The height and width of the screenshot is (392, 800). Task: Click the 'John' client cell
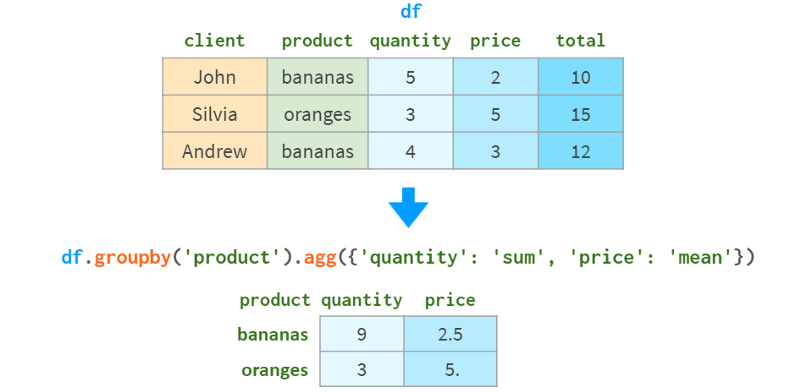[215, 77]
